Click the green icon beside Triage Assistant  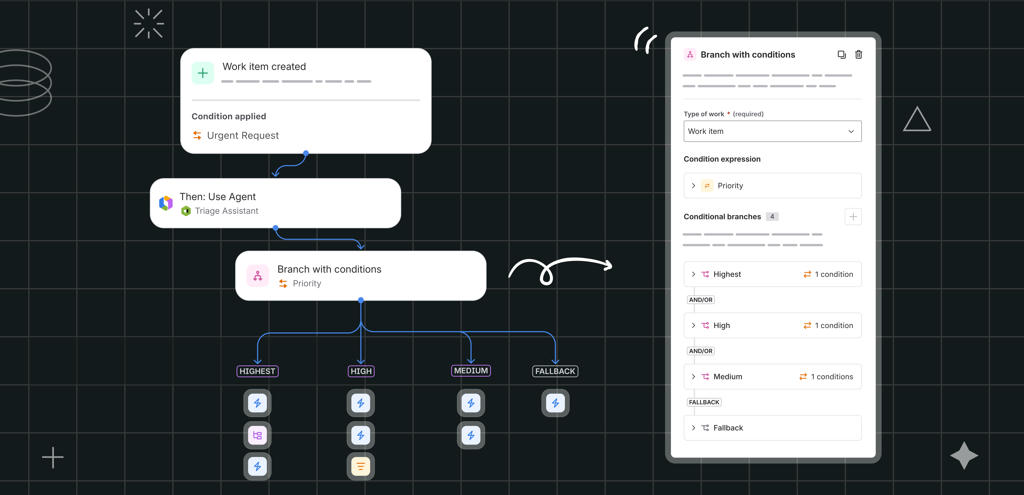[x=186, y=211]
